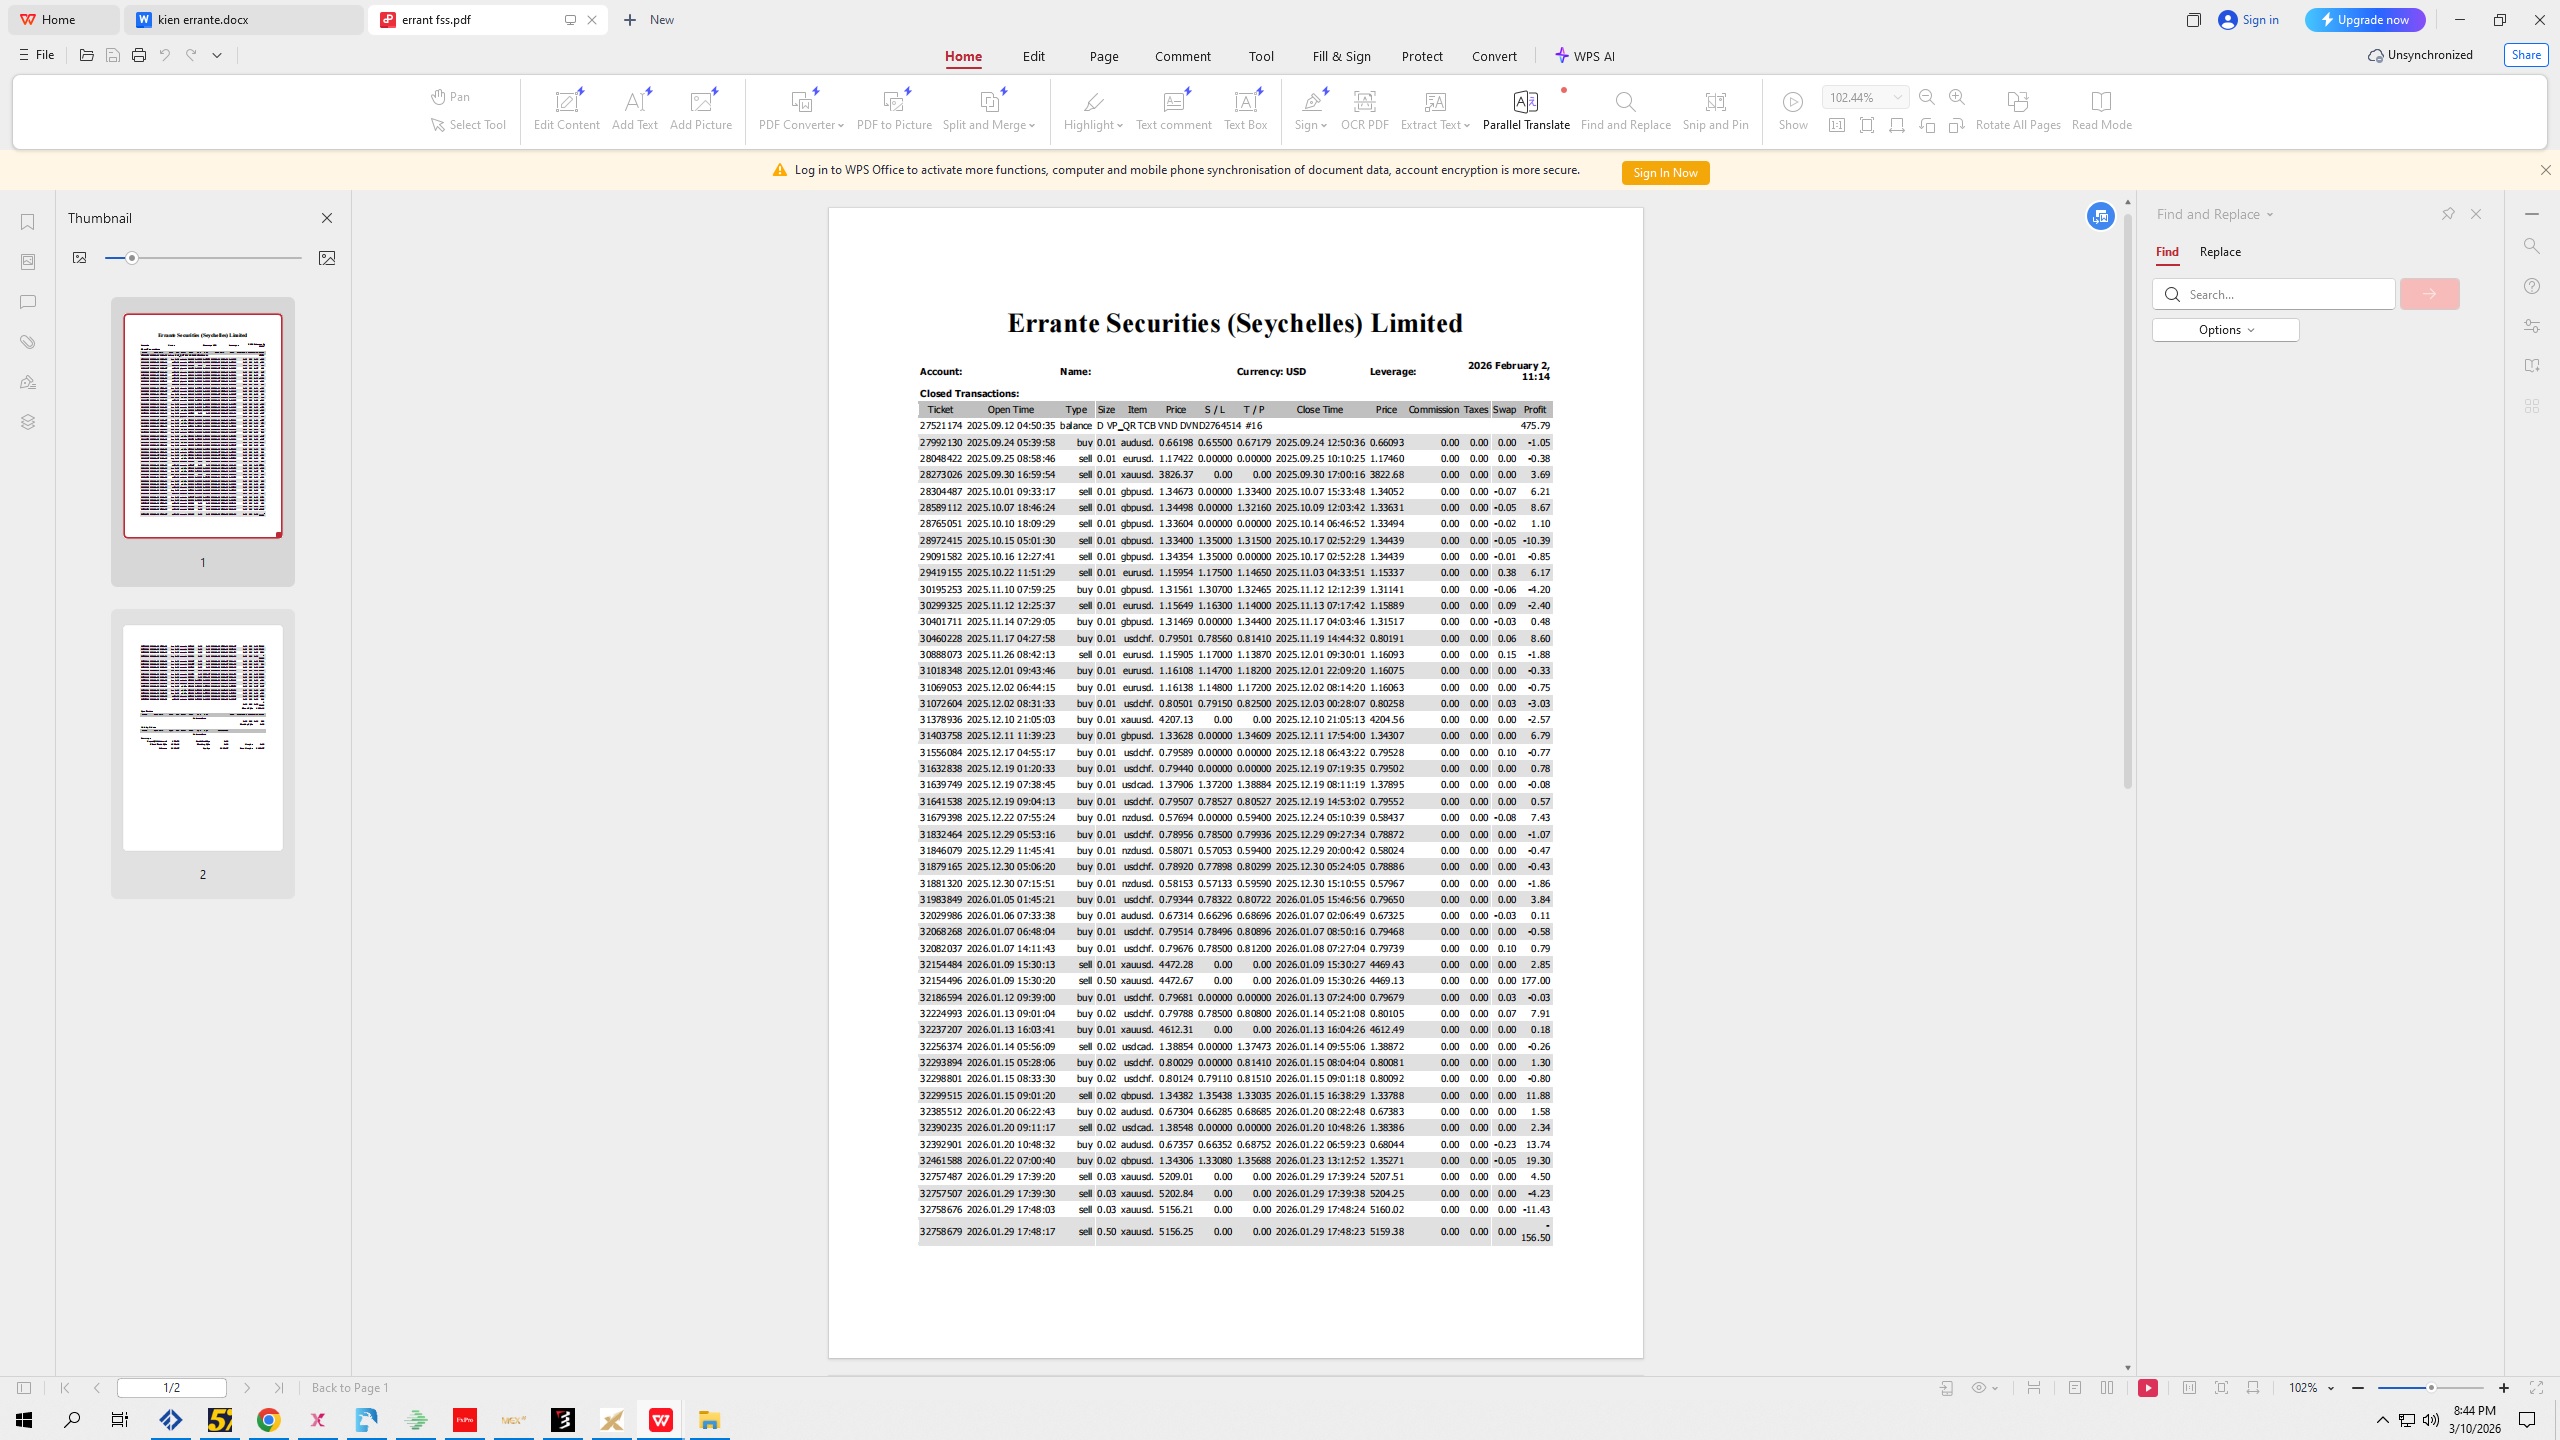The height and width of the screenshot is (1440, 2560).
Task: Click the Parallel Translate tool icon
Action: point(1525,102)
